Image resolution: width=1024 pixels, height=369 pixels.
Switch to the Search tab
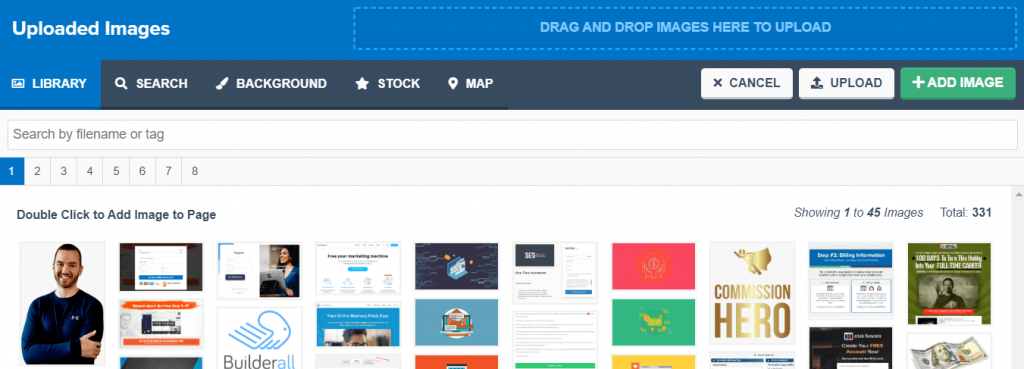[x=151, y=84]
